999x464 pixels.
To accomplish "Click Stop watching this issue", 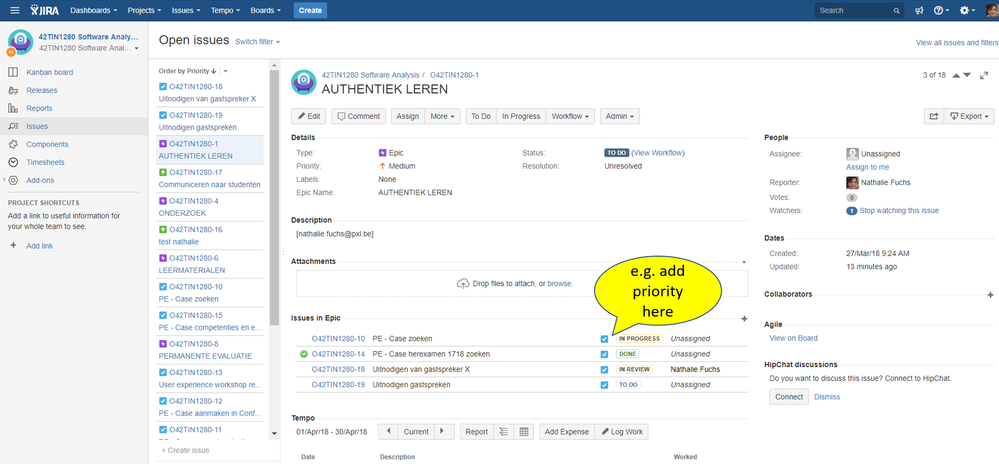I will [899, 210].
